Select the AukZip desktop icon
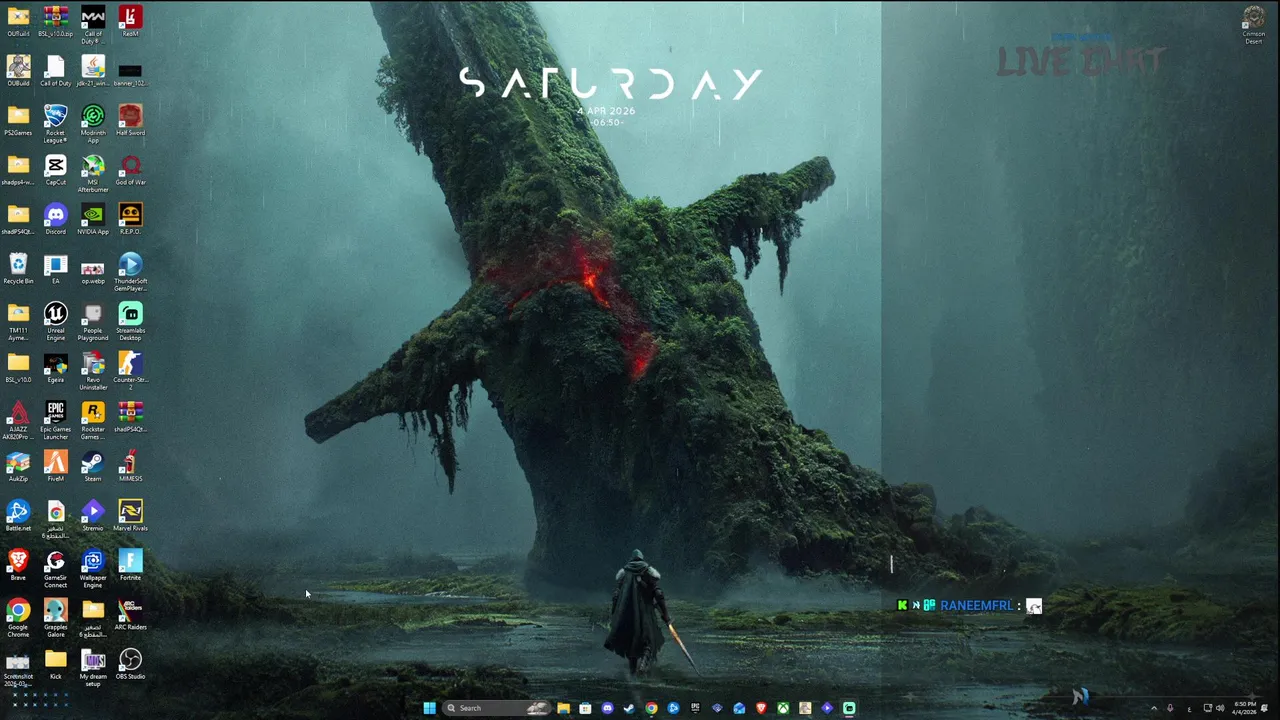Image resolution: width=1280 pixels, height=720 pixels. pos(18,467)
